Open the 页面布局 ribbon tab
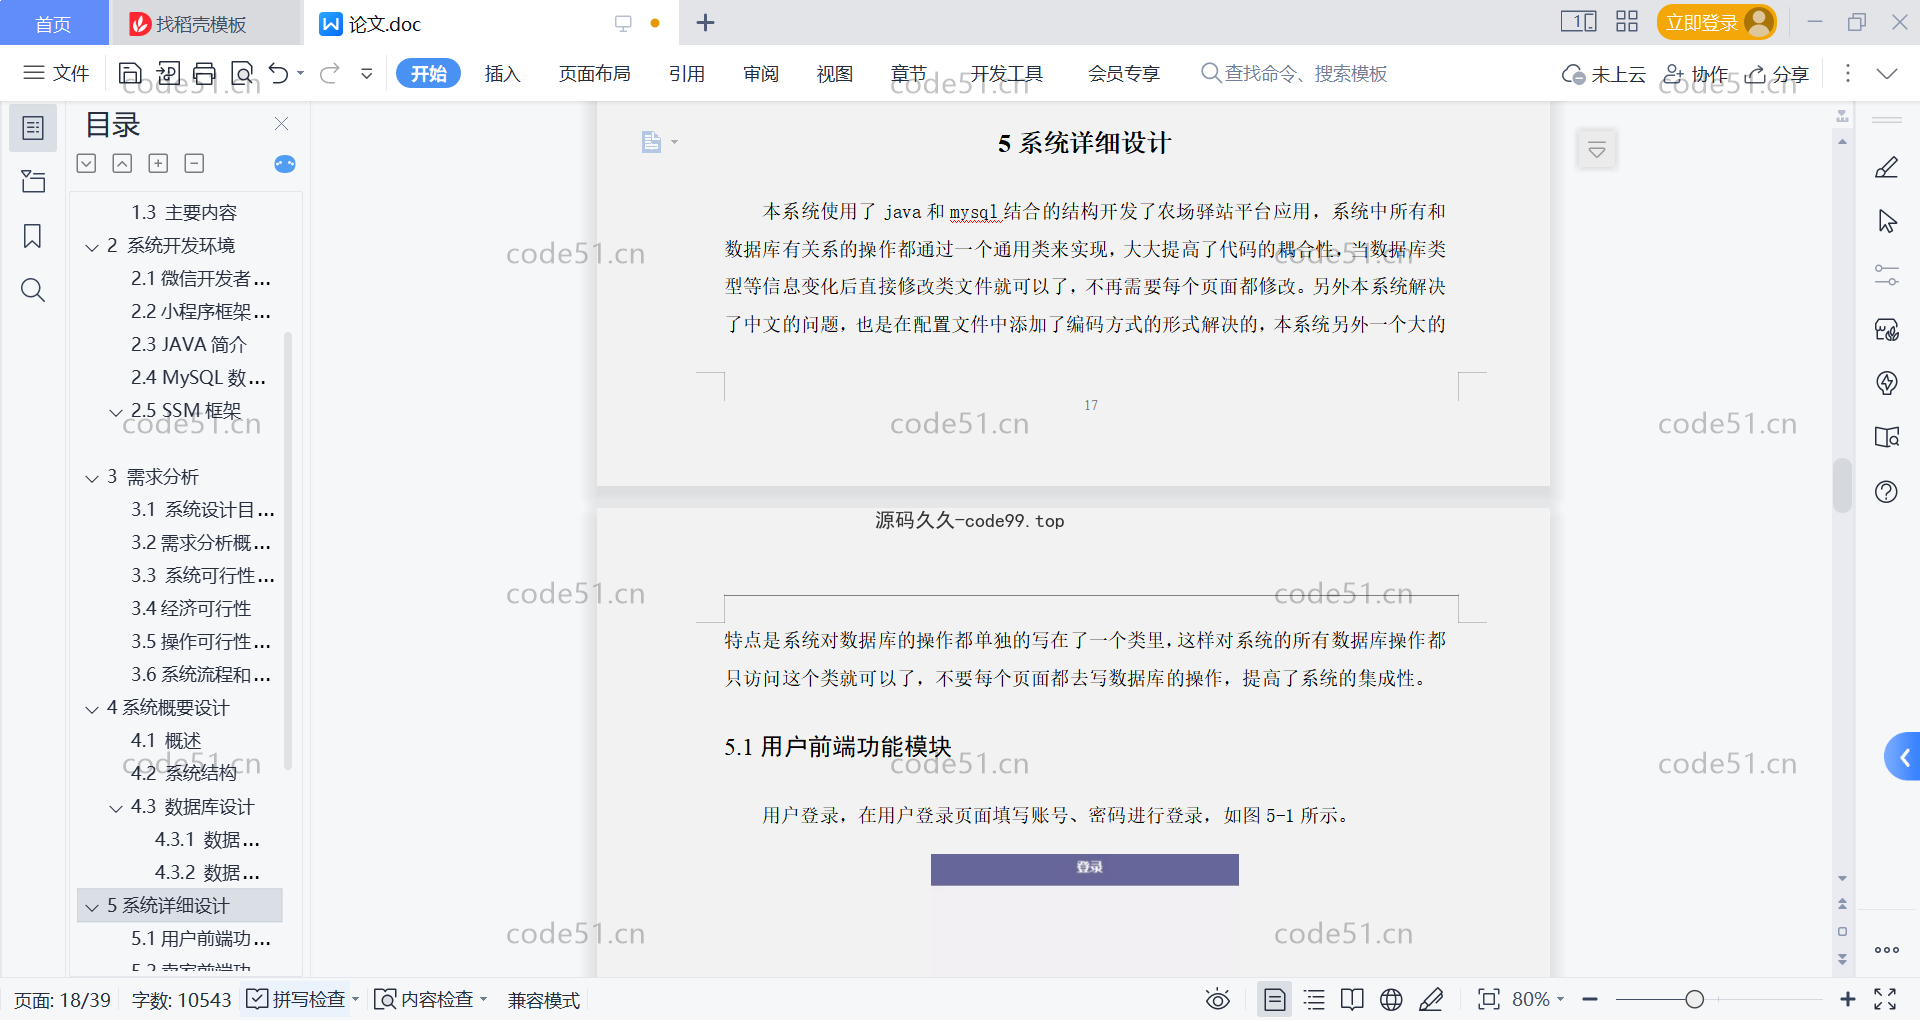The width and height of the screenshot is (1920, 1020). click(x=594, y=73)
